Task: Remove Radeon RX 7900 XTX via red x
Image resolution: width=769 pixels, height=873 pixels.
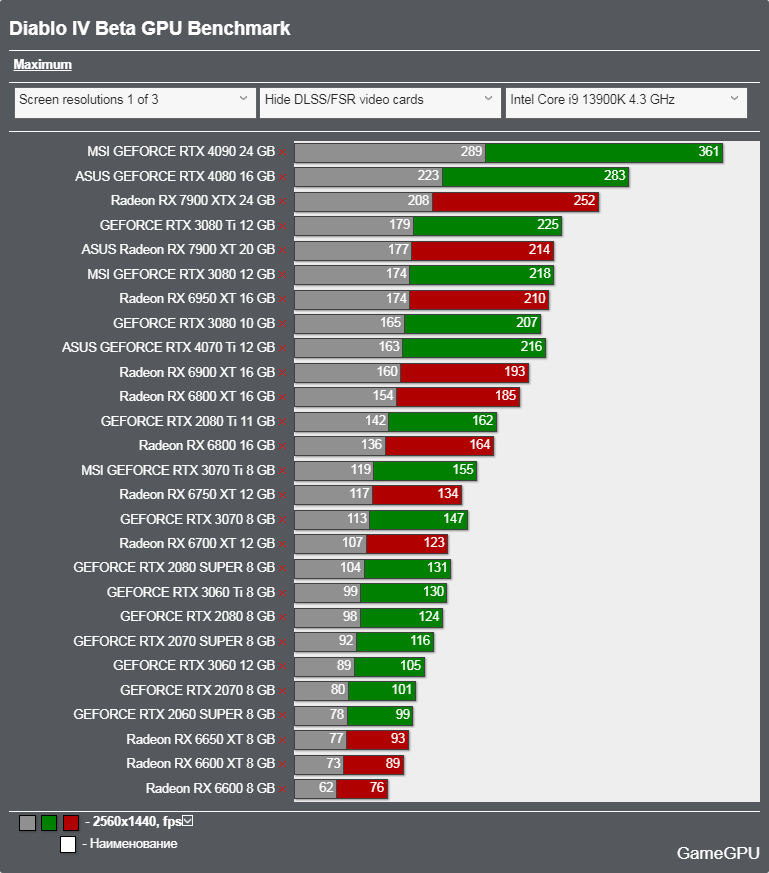Action: [x=283, y=201]
